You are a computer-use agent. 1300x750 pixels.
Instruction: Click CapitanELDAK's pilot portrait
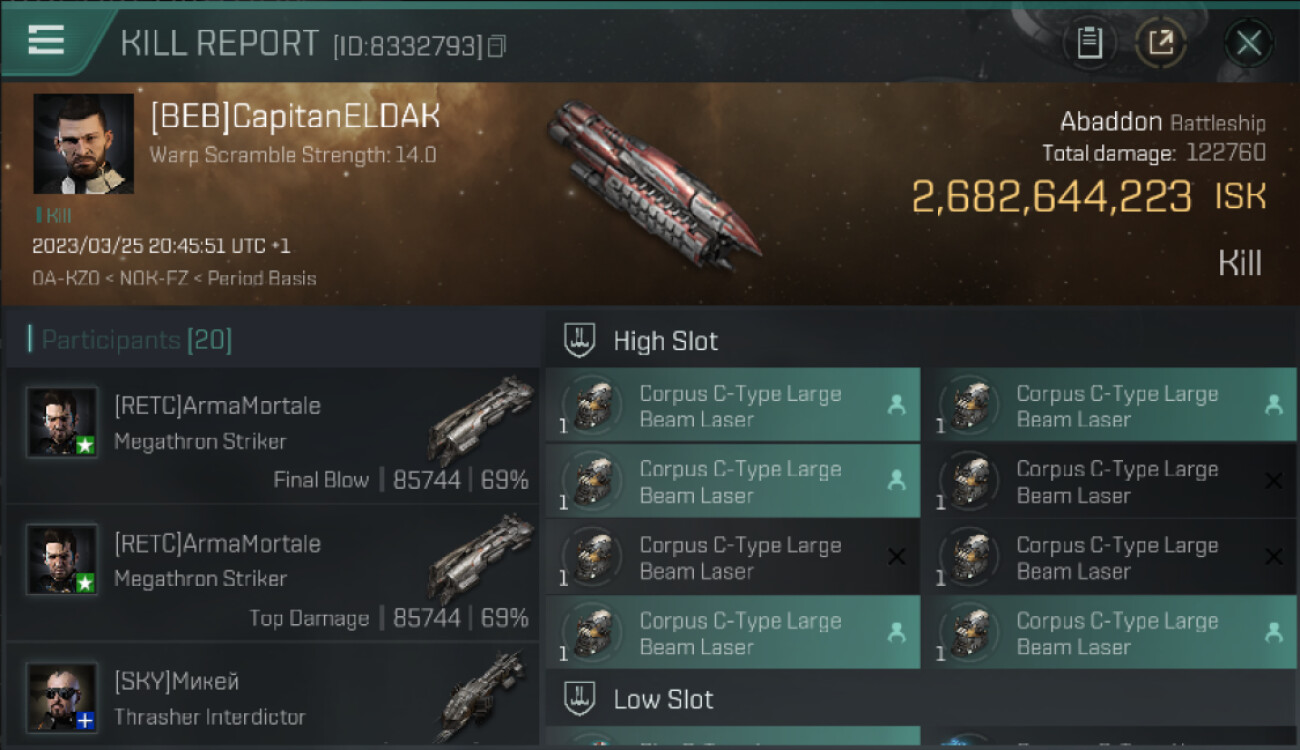click(83, 143)
